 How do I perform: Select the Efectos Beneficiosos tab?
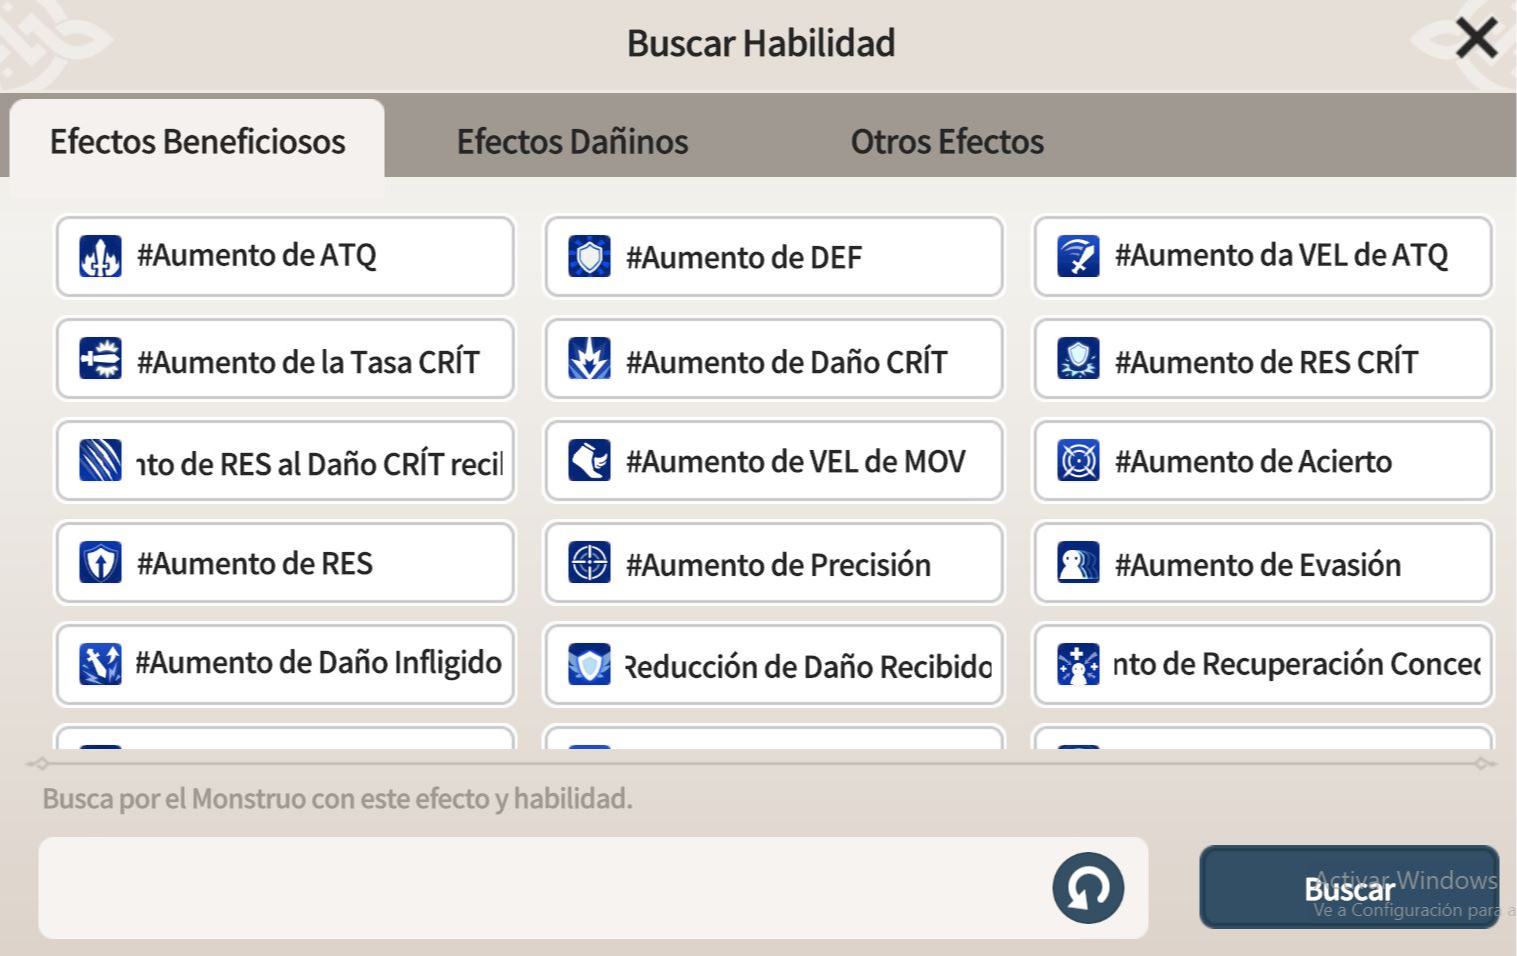[x=197, y=139]
